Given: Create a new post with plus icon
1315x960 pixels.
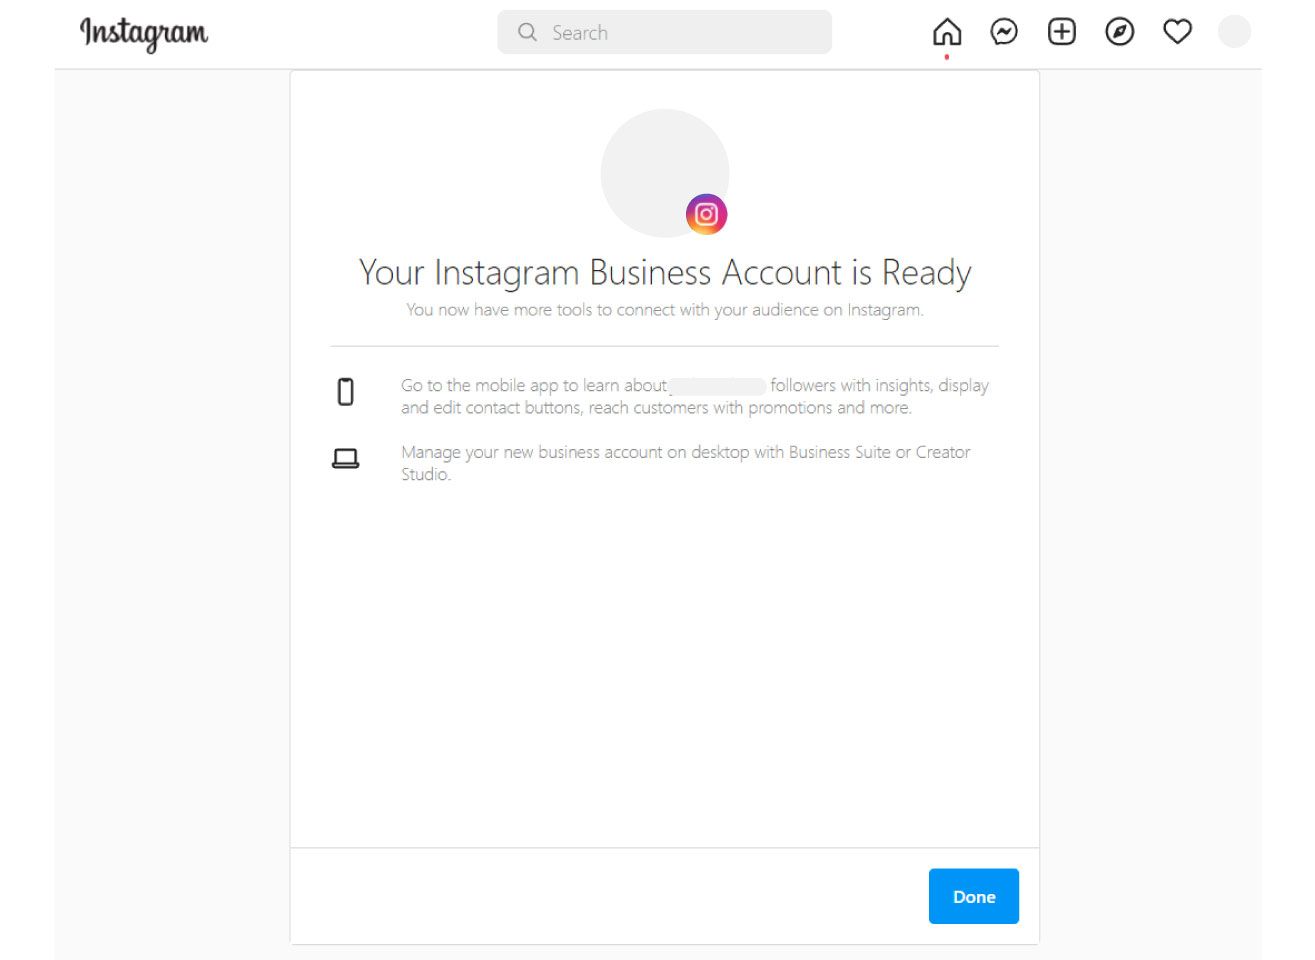Looking at the screenshot, I should click(x=1062, y=32).
